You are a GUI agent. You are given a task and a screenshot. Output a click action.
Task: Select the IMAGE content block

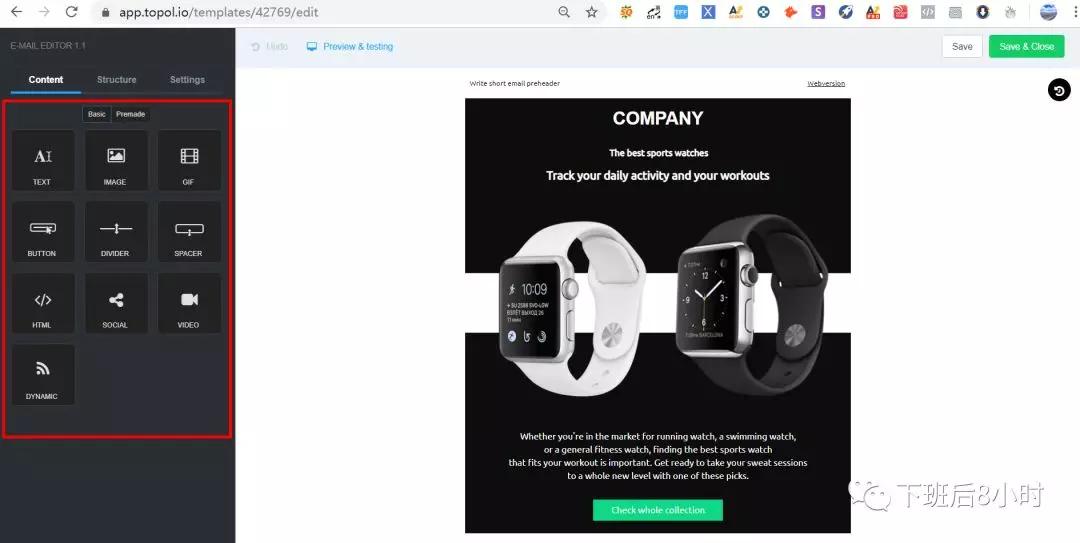click(116, 161)
